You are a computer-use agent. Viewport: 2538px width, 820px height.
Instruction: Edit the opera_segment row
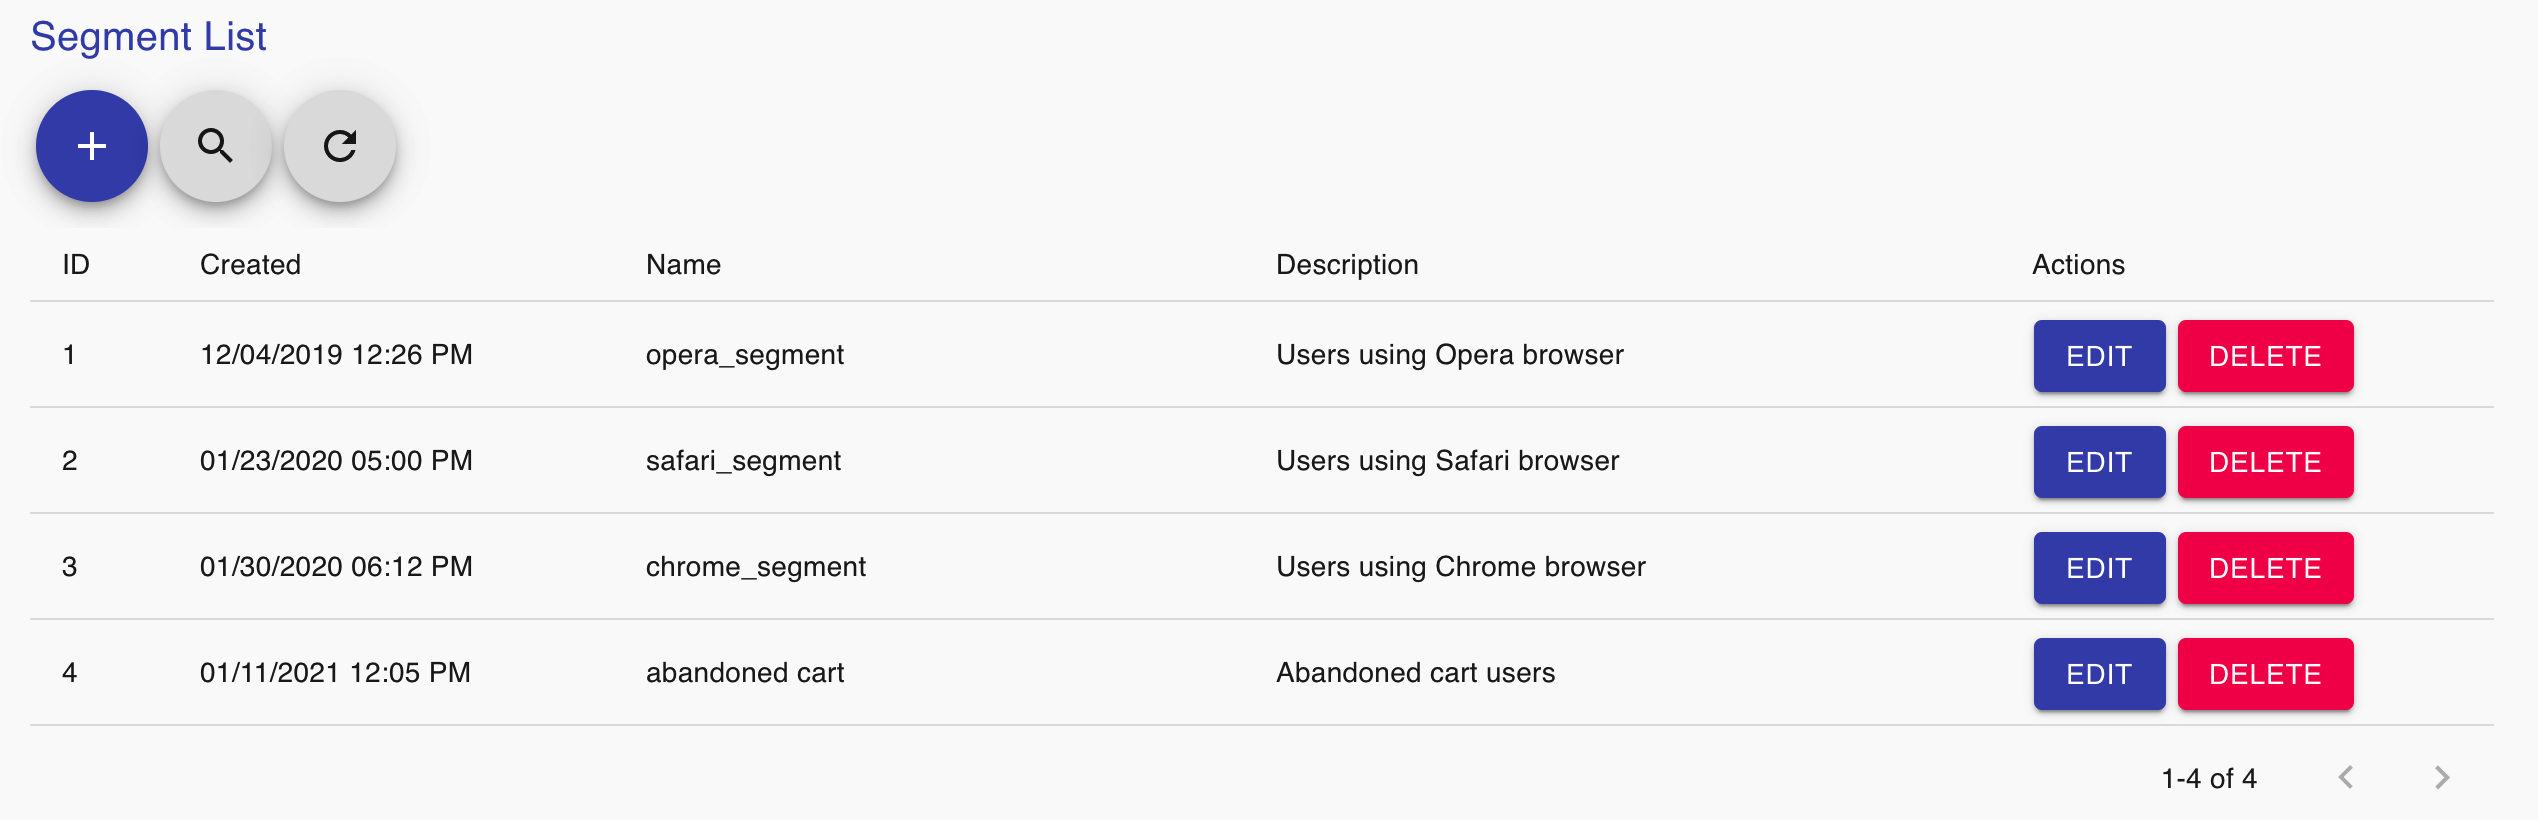tap(2099, 356)
